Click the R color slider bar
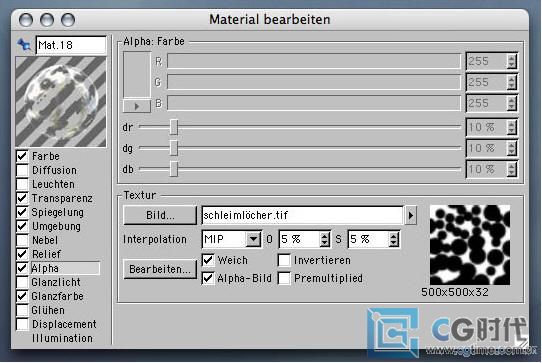Viewport: 542px width, 363px height. point(314,61)
